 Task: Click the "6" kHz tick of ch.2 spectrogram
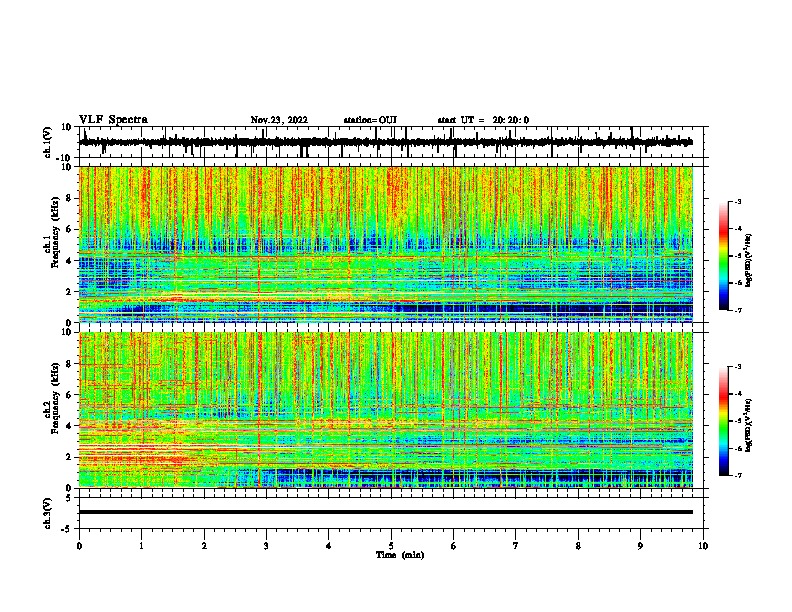[x=71, y=395]
